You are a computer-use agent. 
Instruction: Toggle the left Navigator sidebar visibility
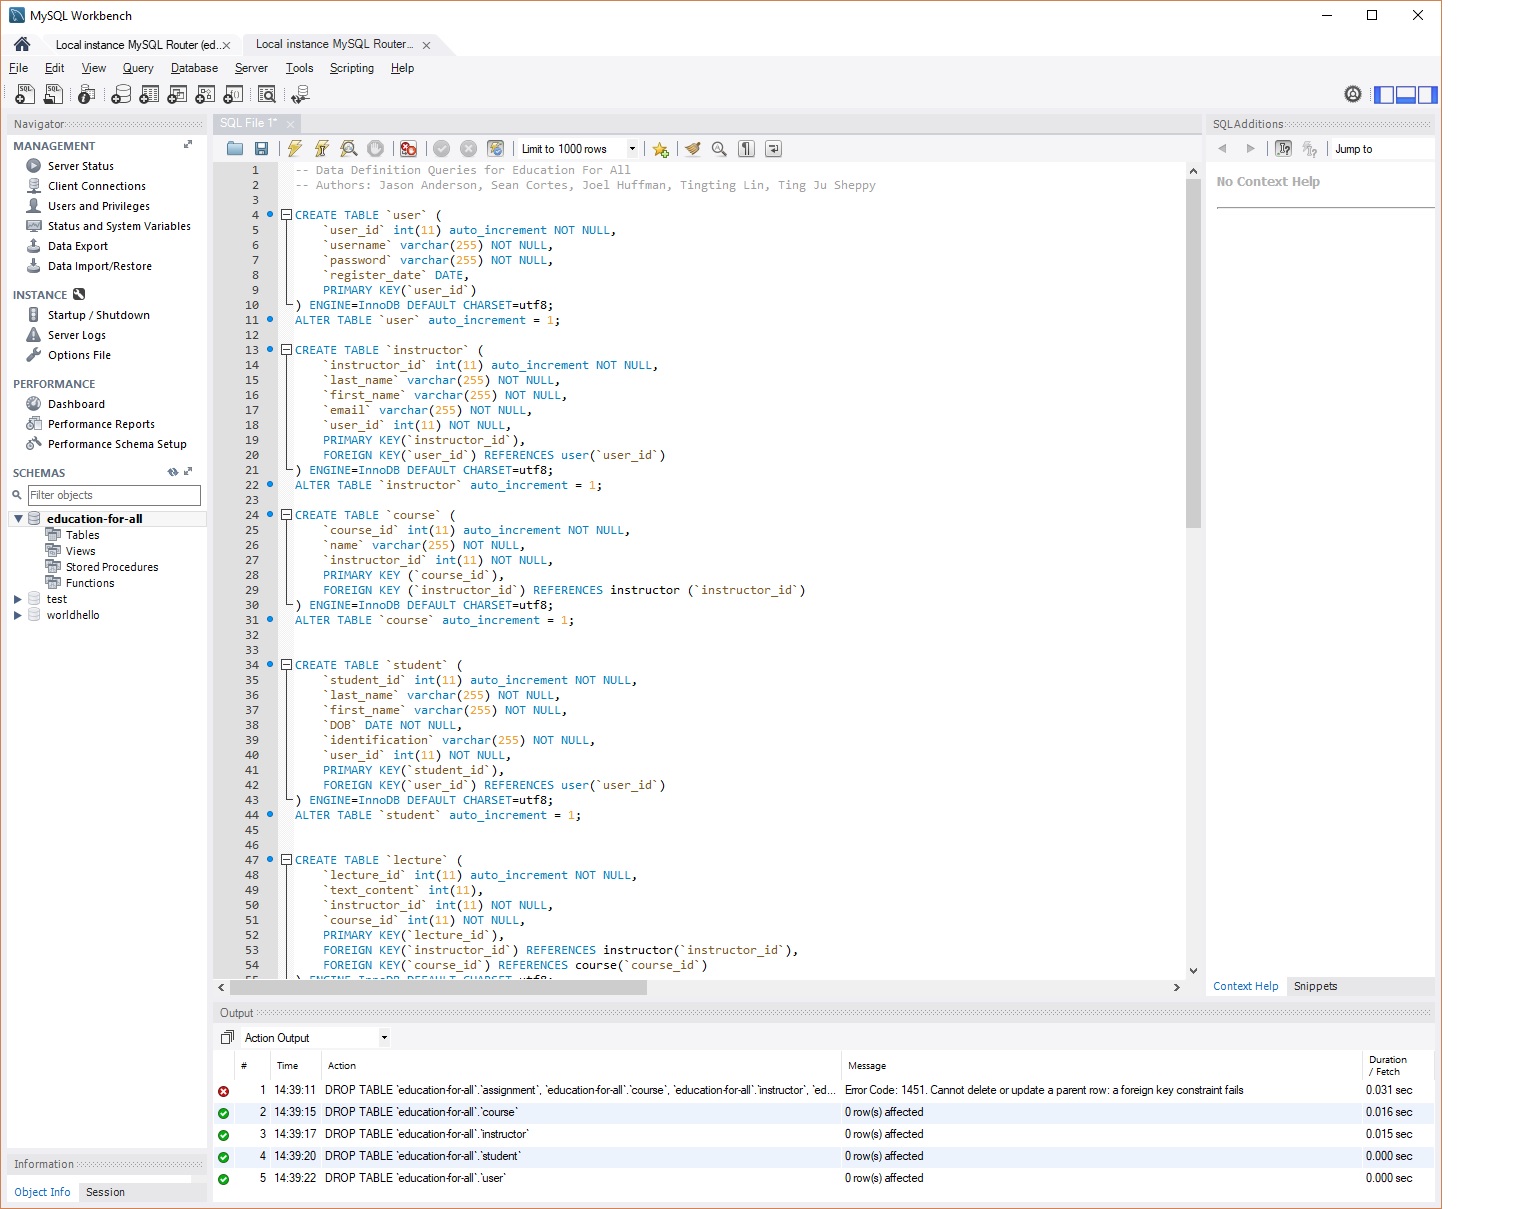click(x=1384, y=95)
